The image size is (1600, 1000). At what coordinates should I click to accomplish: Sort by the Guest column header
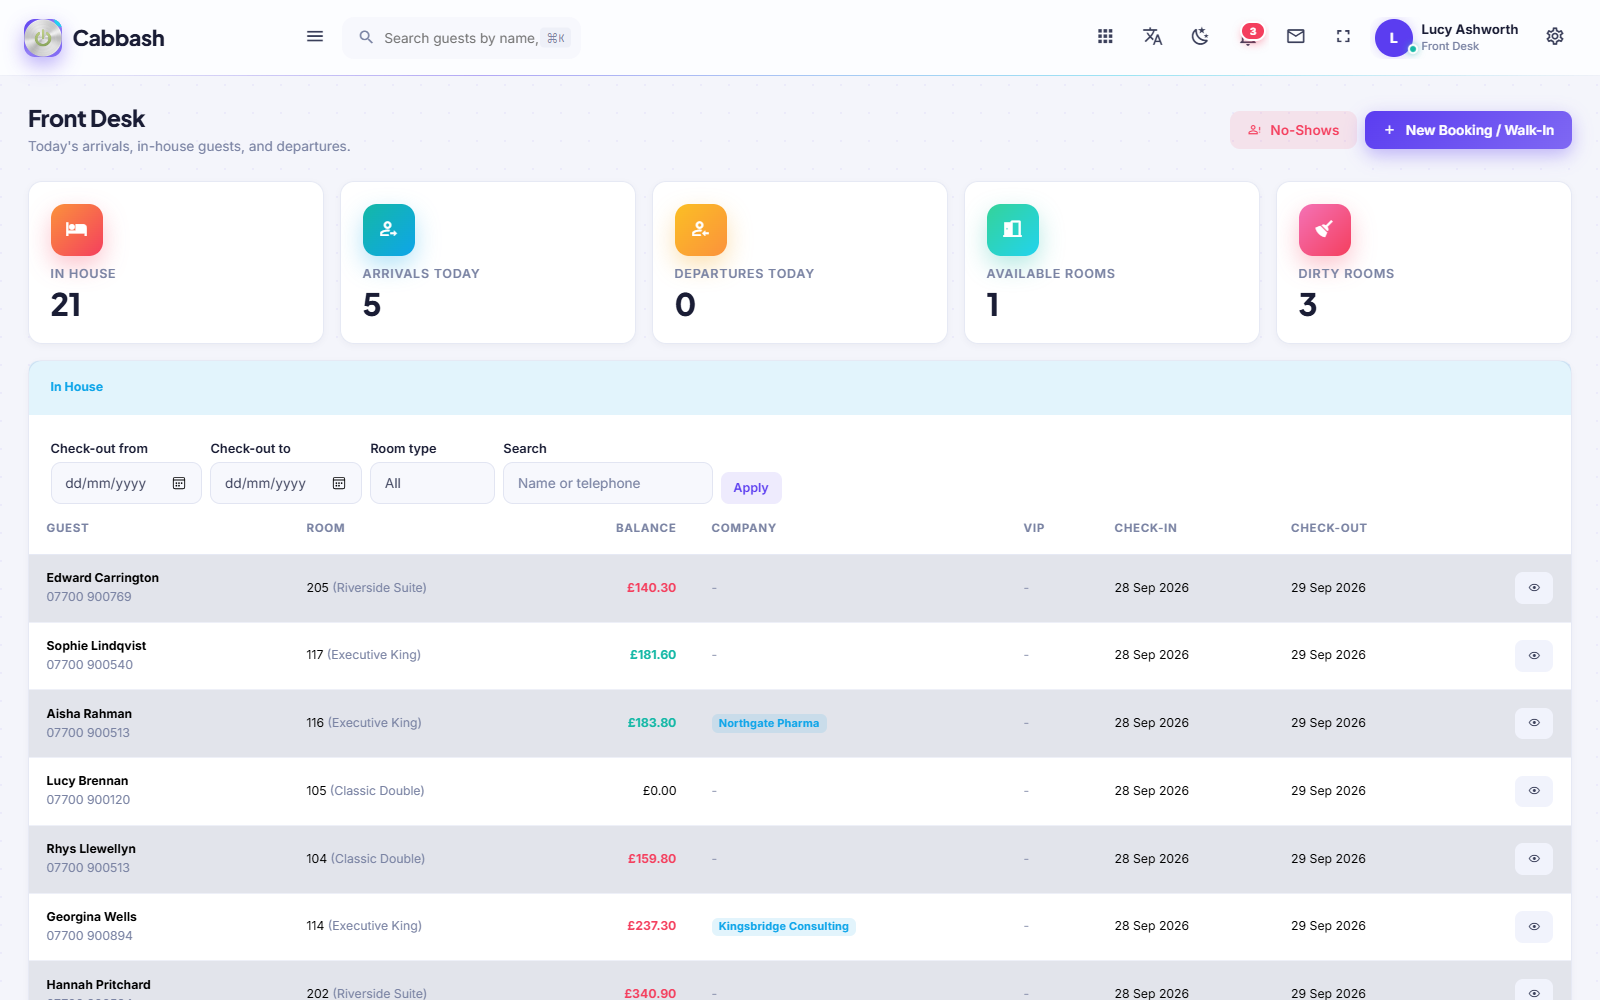click(x=68, y=528)
